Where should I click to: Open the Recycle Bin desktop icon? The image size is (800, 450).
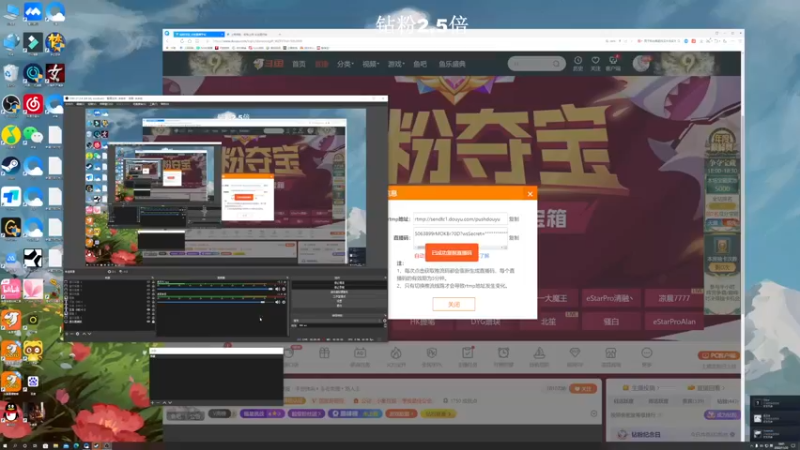11,73
